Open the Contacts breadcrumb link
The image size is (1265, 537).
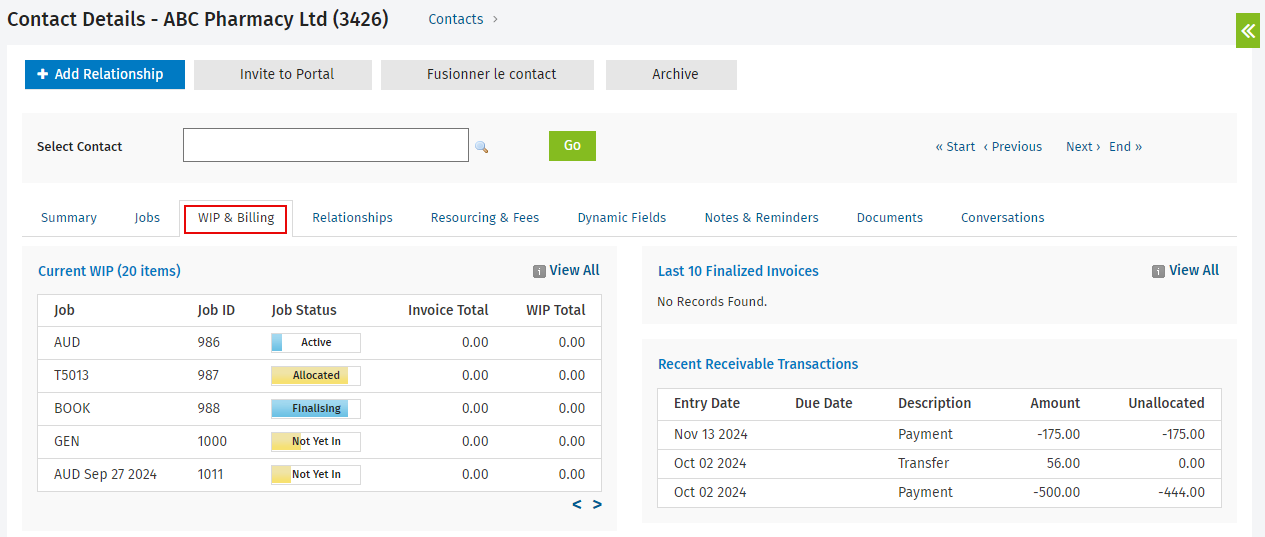tap(456, 19)
